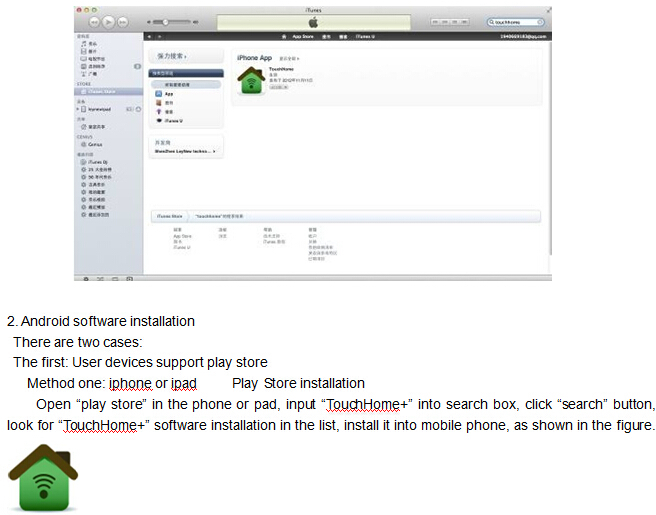
Task: Click the see-all link beside iPhone App
Action: (x=289, y=59)
